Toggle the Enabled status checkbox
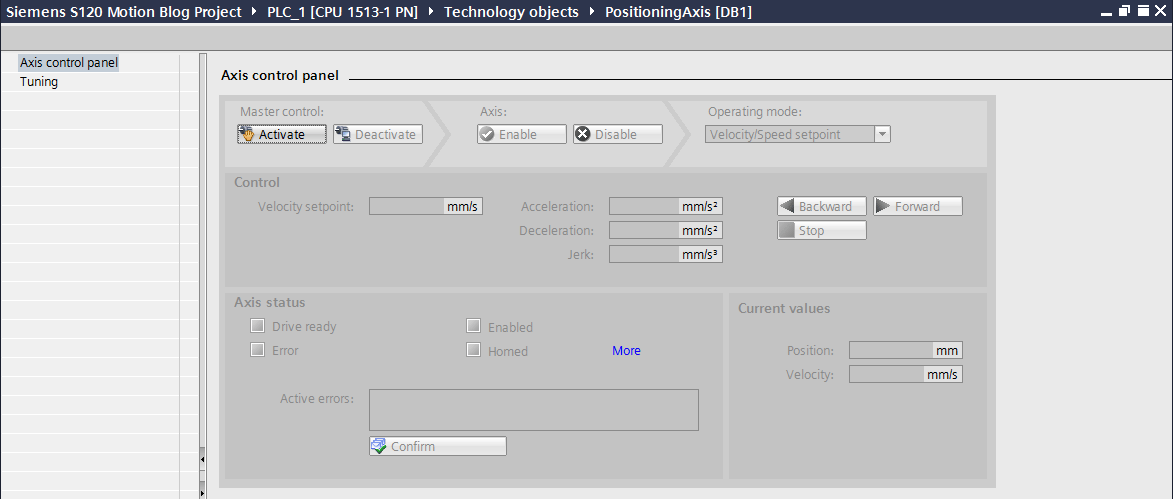Screen dimensions: 1173x499 [x=474, y=325]
